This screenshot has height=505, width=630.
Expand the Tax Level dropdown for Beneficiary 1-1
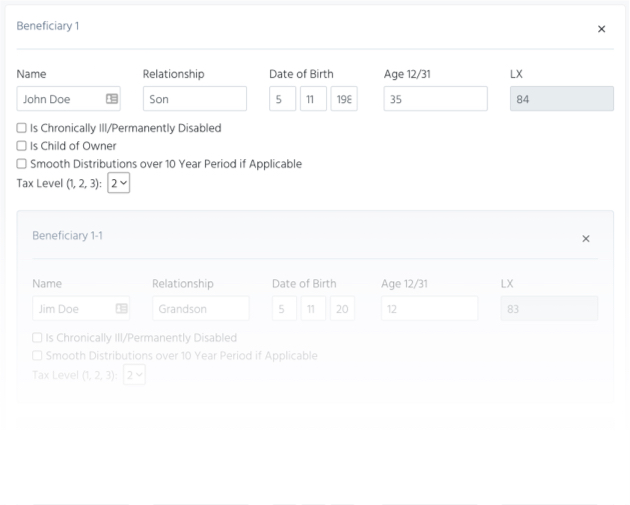pyautogui.click(x=134, y=374)
